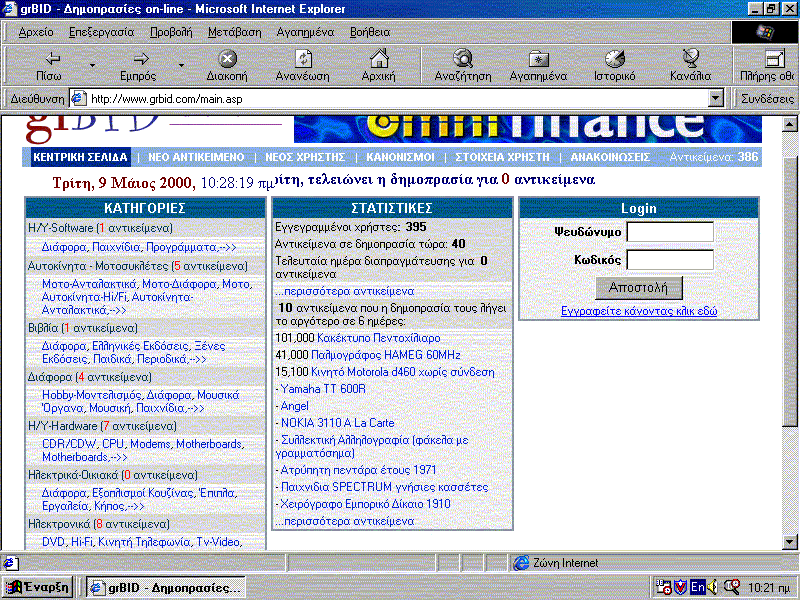The image size is (800, 600).
Task: Click the page scrollbar up arrow
Action: (790, 123)
